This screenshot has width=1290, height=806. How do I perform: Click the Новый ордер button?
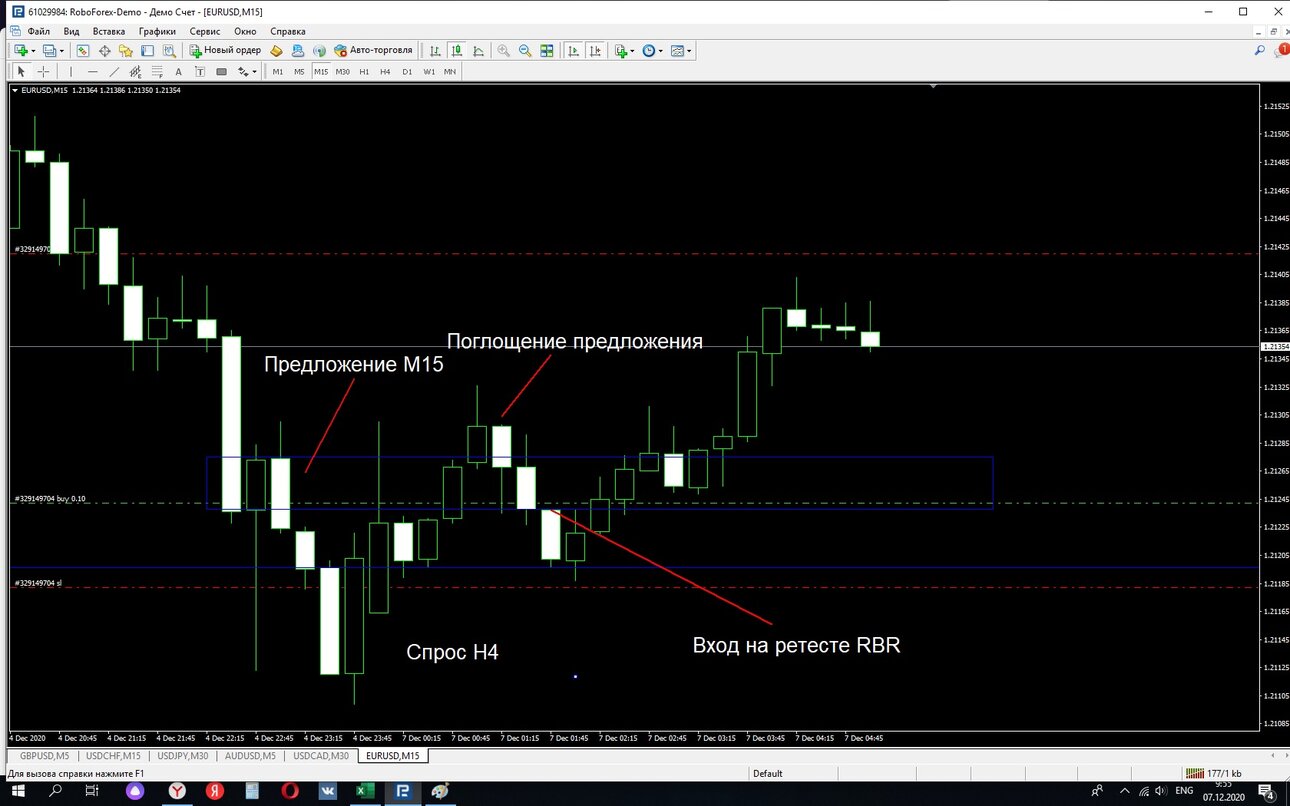[225, 50]
